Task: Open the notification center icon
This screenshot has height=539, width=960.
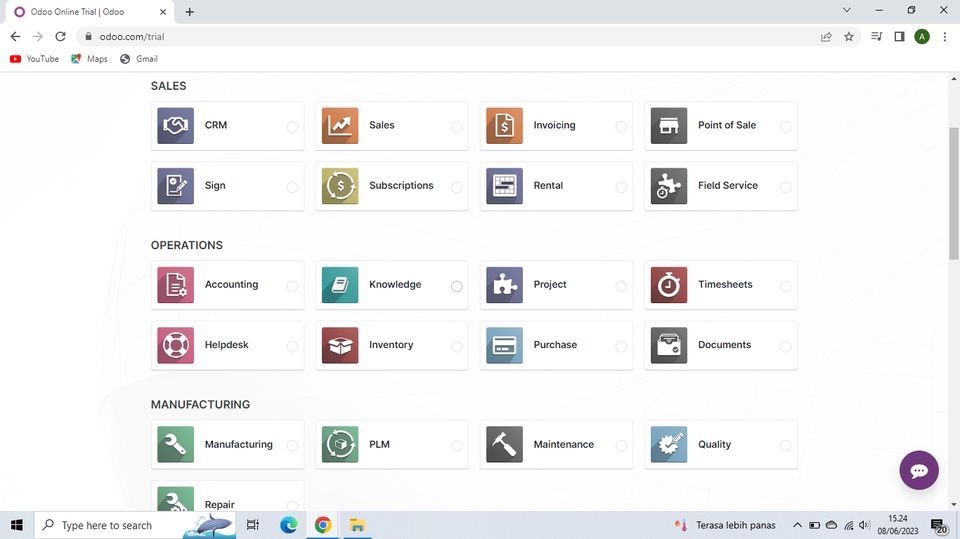Action: point(939,525)
